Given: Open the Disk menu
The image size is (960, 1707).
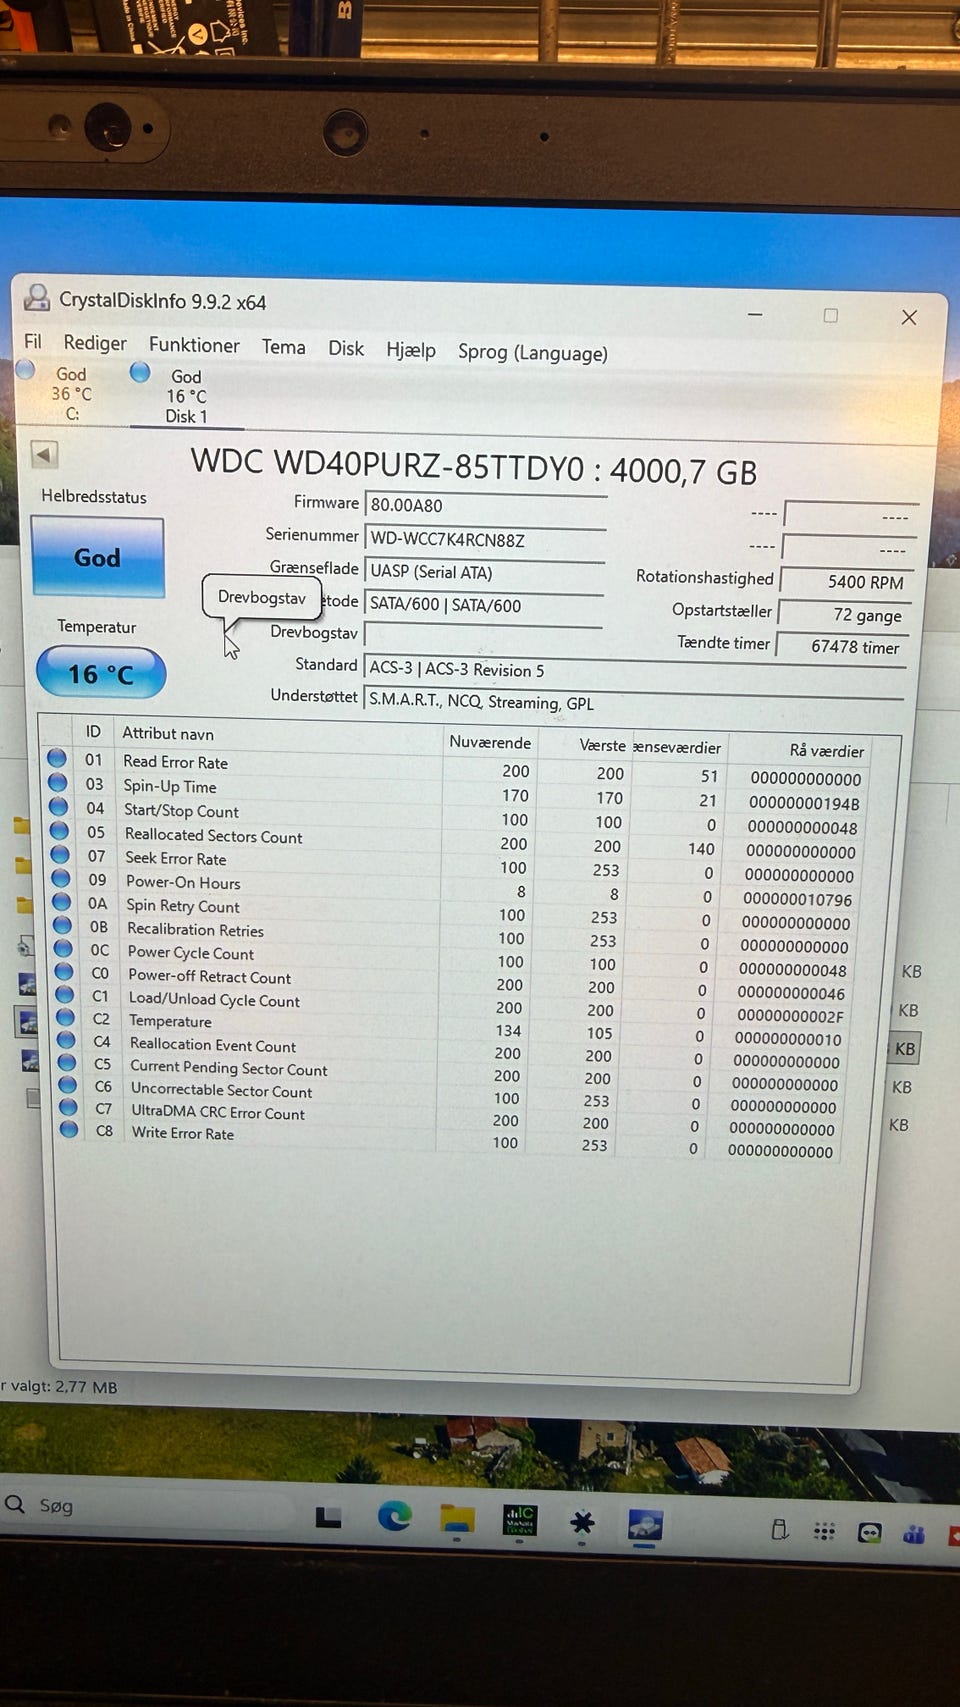Looking at the screenshot, I should coord(346,348).
